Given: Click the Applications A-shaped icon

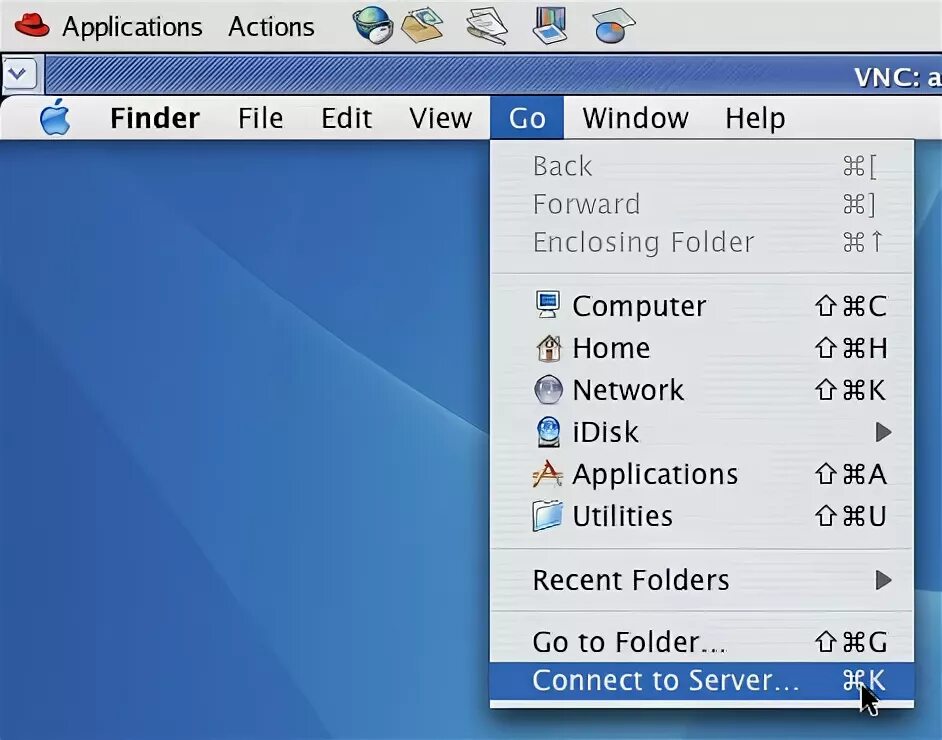Looking at the screenshot, I should pyautogui.click(x=547, y=474).
